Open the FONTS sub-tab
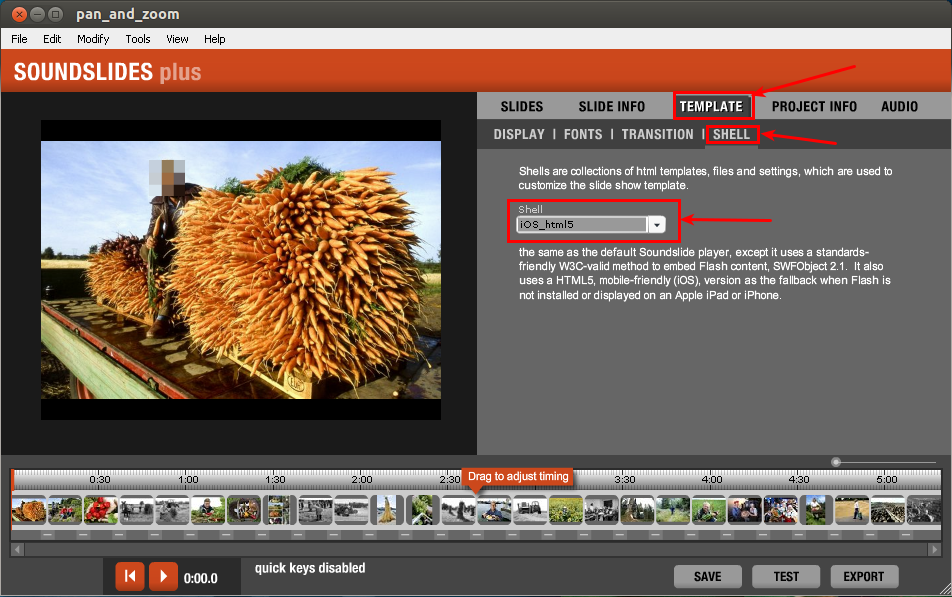The height and width of the screenshot is (597, 952). [583, 134]
